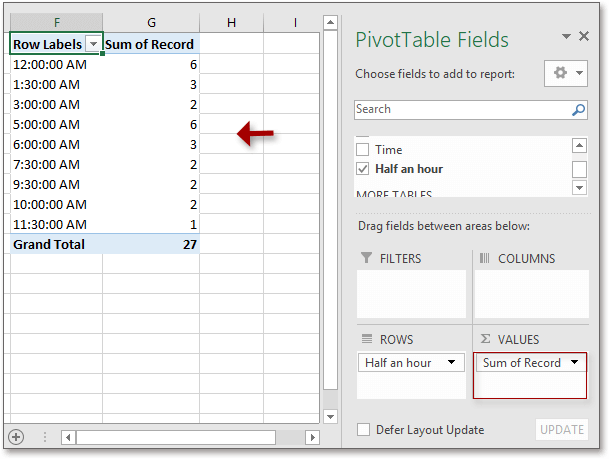Add a new sheet with plus icon

pos(15,437)
